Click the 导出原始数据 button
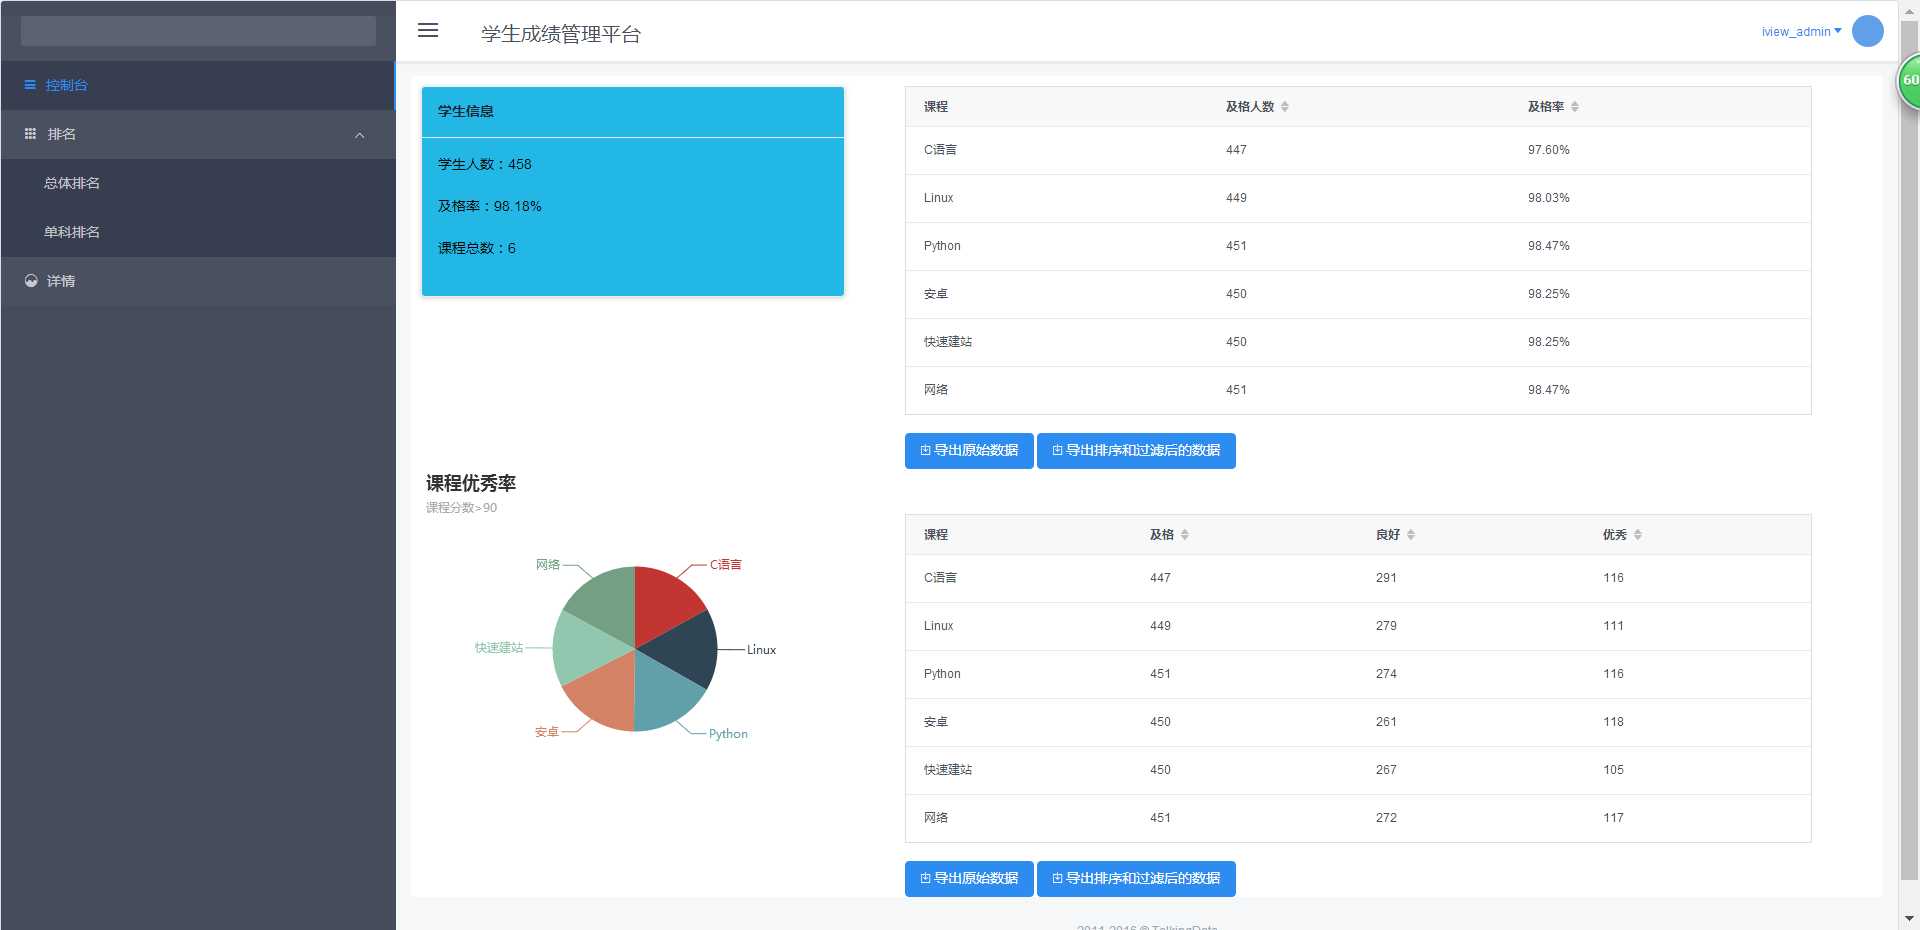 click(x=968, y=450)
